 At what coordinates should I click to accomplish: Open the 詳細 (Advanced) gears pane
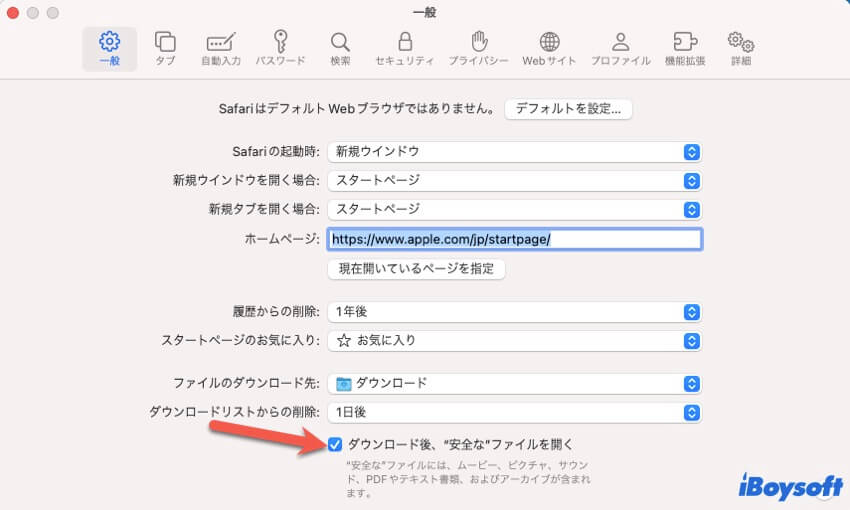click(x=741, y=49)
